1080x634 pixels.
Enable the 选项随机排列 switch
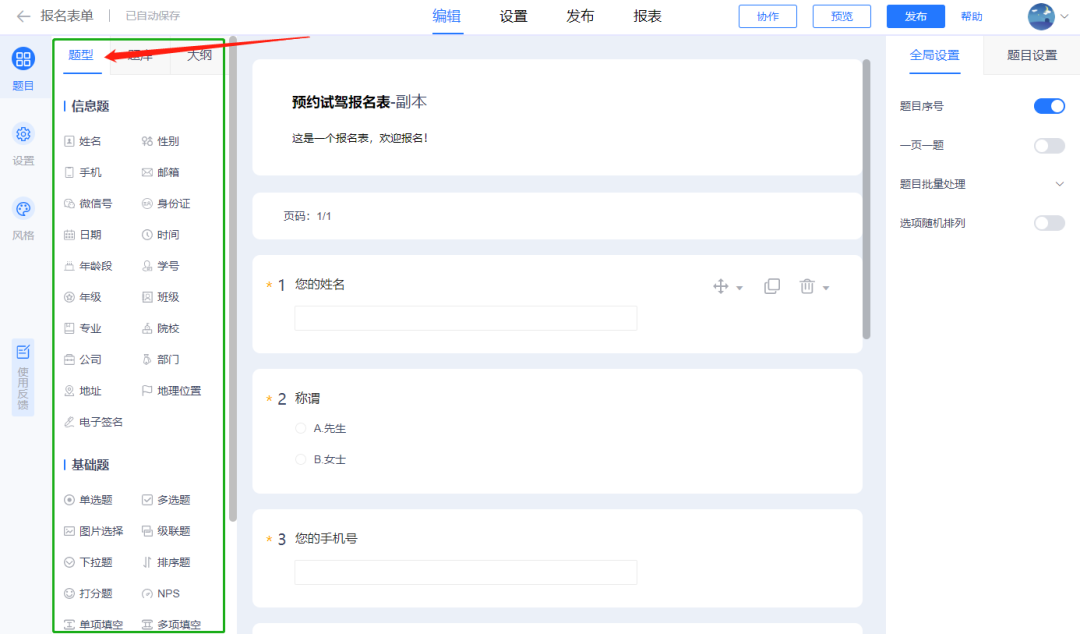pos(1049,223)
